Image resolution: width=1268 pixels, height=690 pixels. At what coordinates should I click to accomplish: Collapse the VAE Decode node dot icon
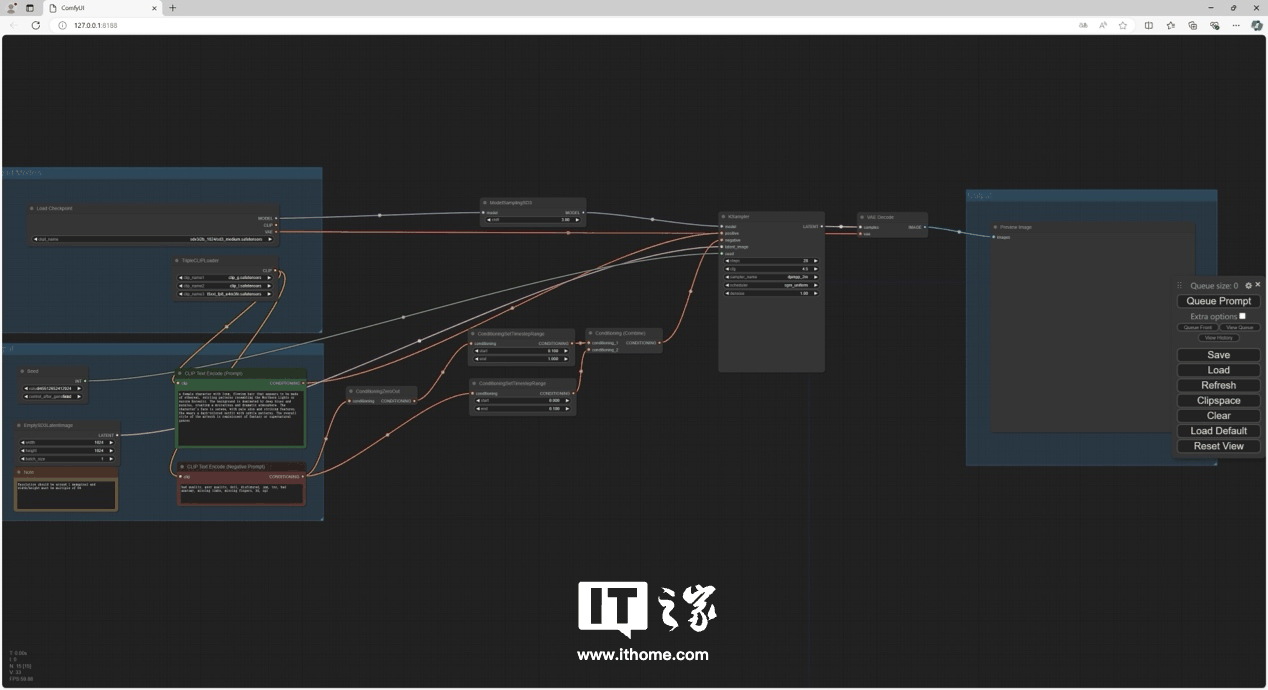click(864, 217)
